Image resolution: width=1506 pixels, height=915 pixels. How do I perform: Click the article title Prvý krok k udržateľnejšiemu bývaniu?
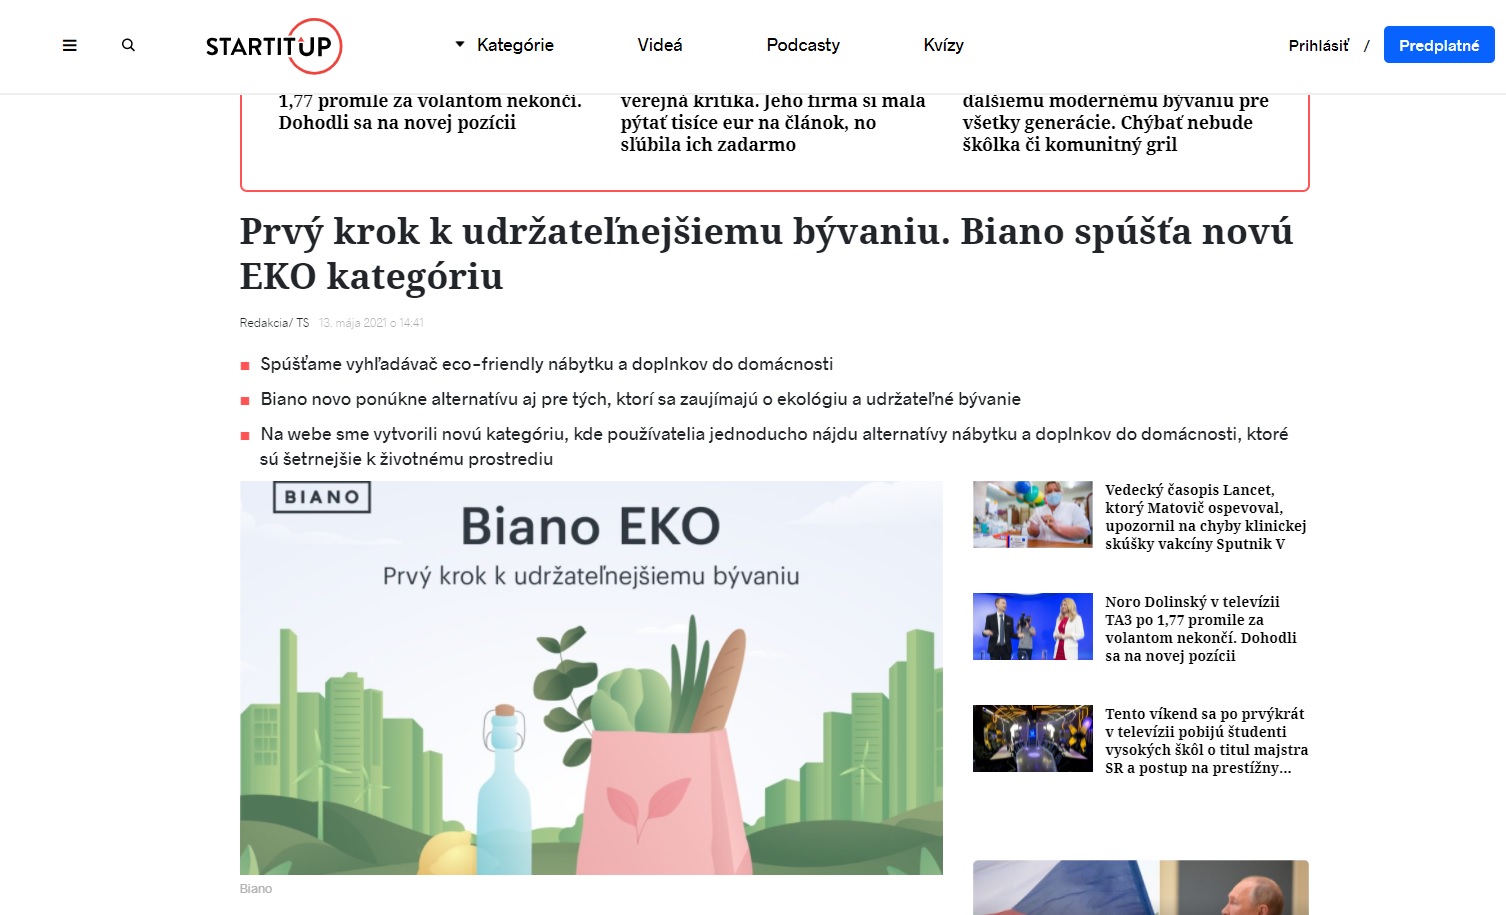(766, 254)
